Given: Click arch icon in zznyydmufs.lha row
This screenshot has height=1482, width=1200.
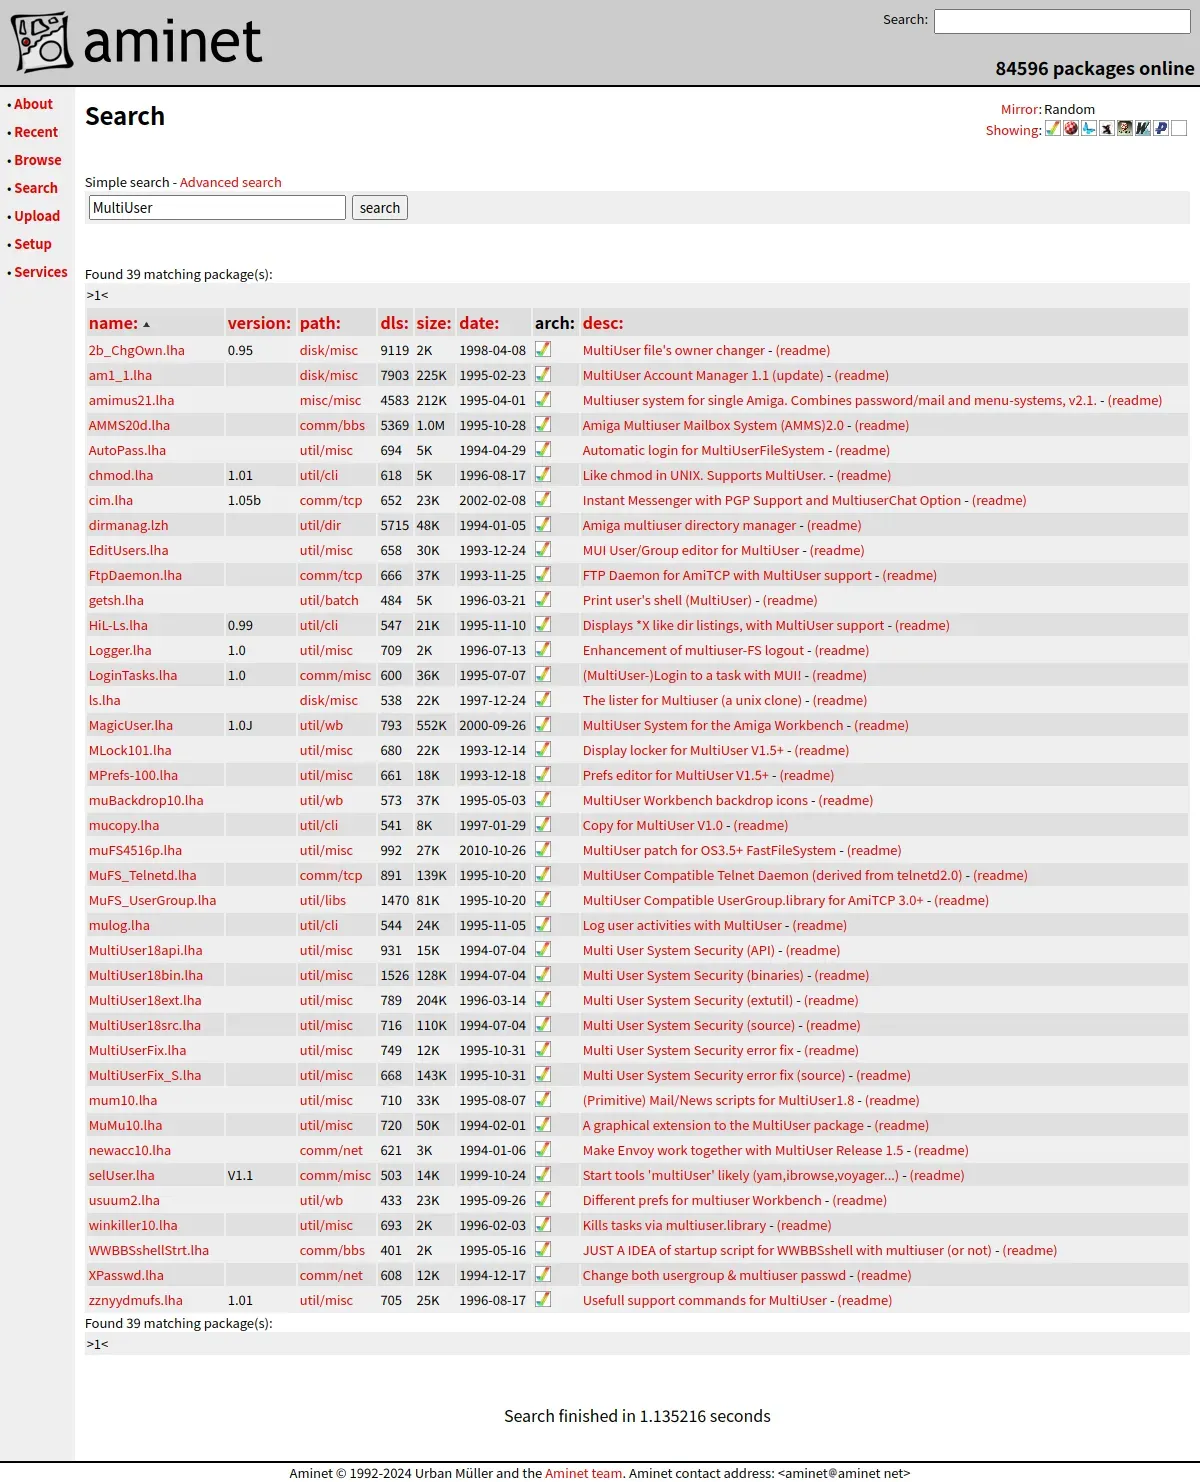Looking at the screenshot, I should point(543,1299).
